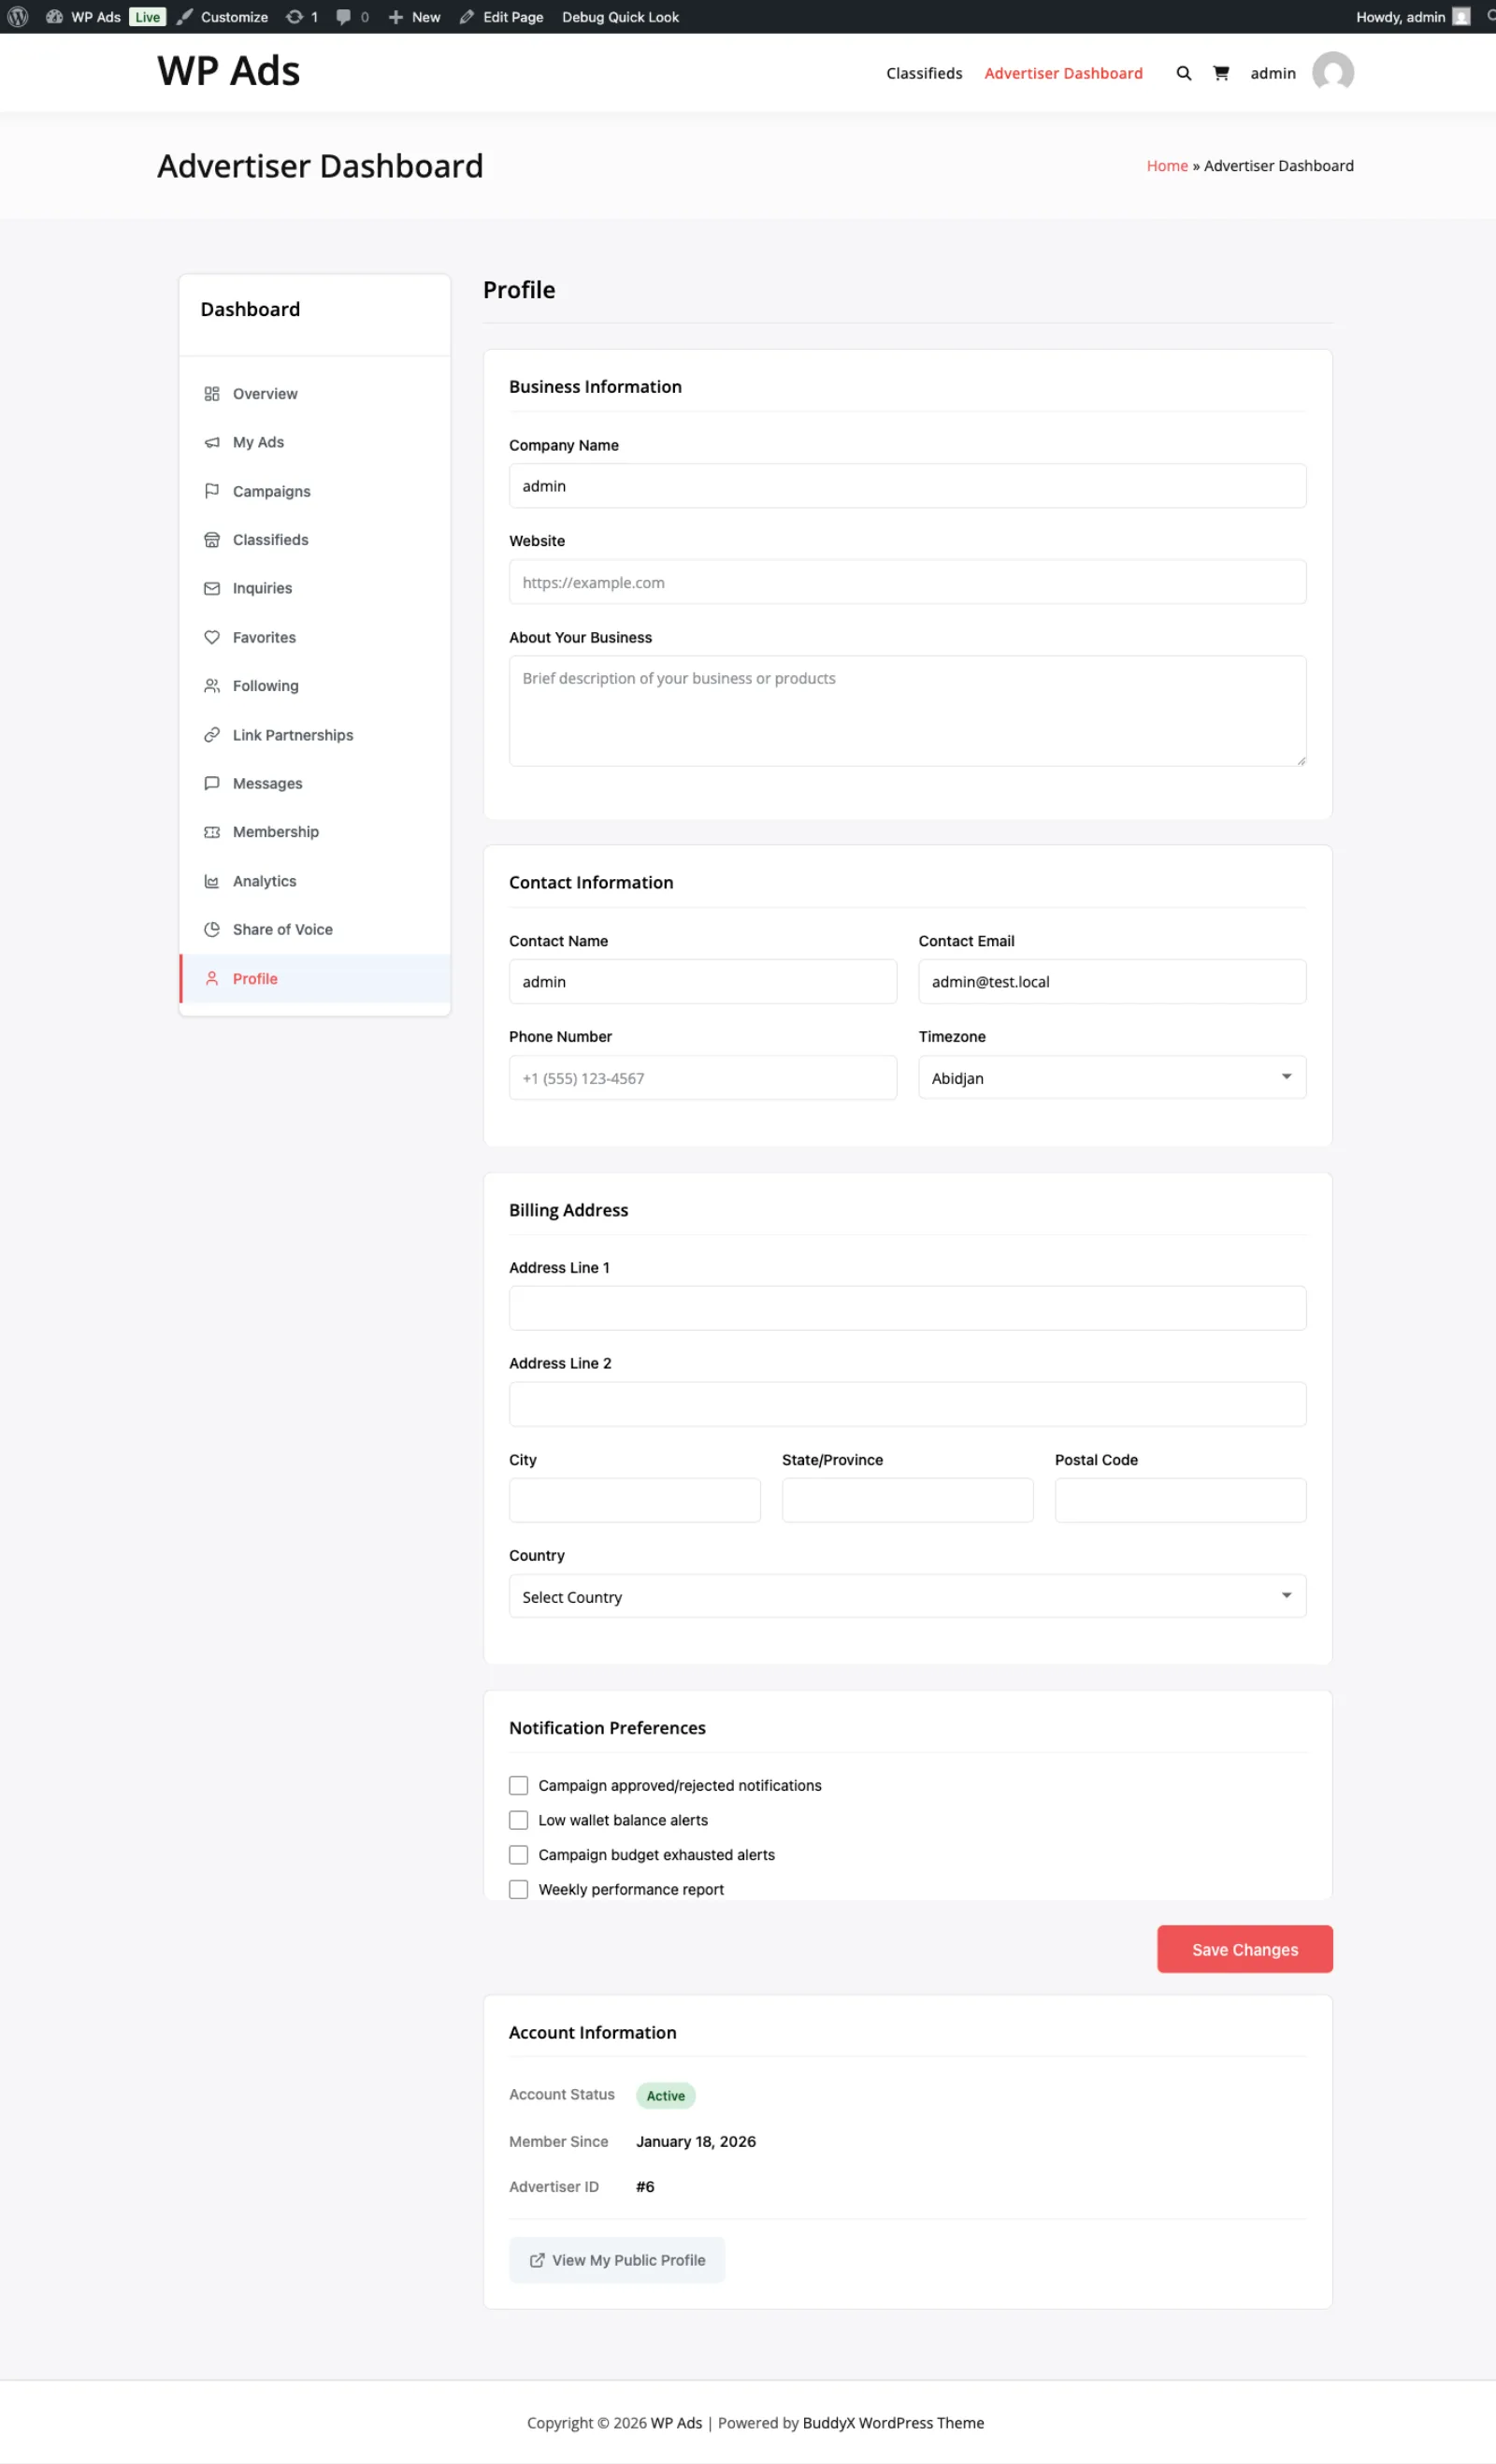Open the WP Ads dashboard gauge icon

point(54,17)
